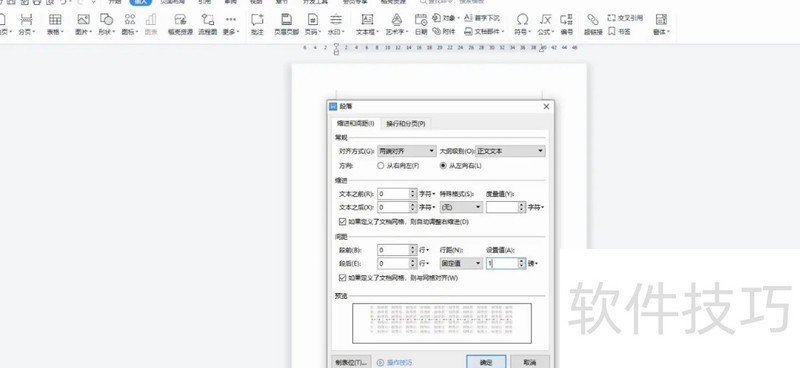The height and width of the screenshot is (368, 800).
Task: Change unit for 文本之后 indent
Action: [x=427, y=207]
